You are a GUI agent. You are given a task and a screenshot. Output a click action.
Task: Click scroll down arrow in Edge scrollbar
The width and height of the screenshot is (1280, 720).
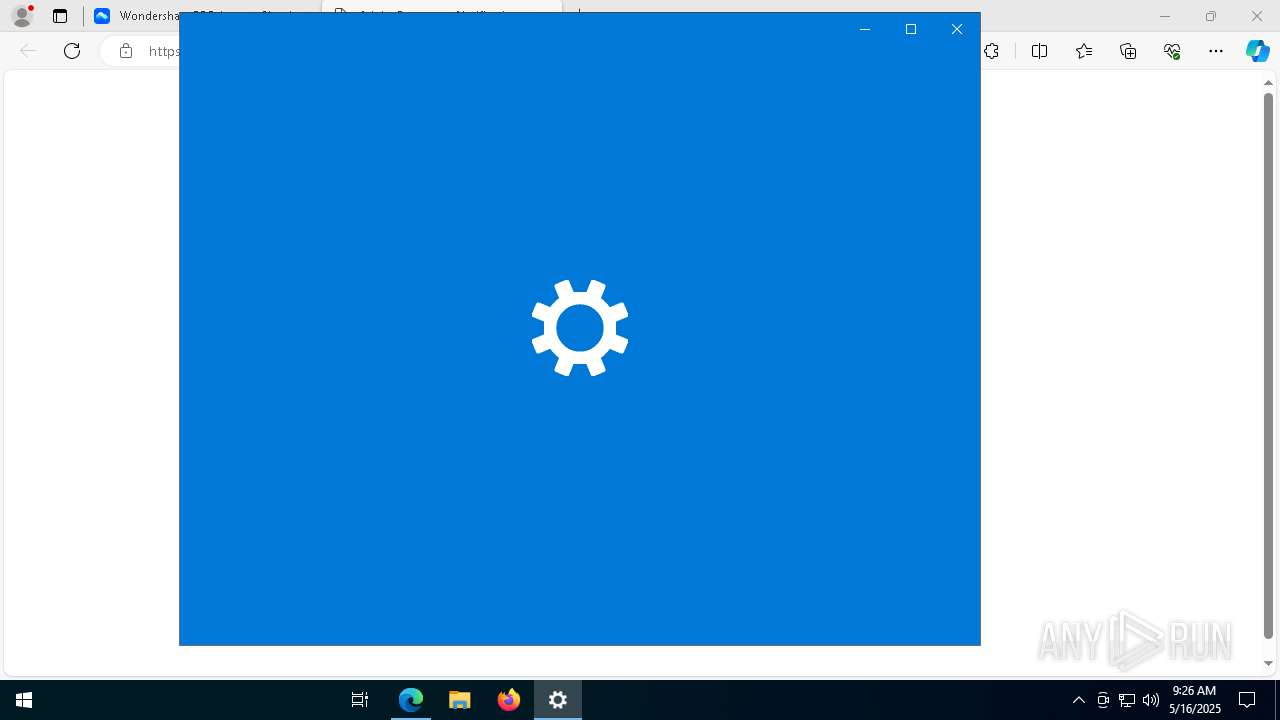(x=1268, y=663)
